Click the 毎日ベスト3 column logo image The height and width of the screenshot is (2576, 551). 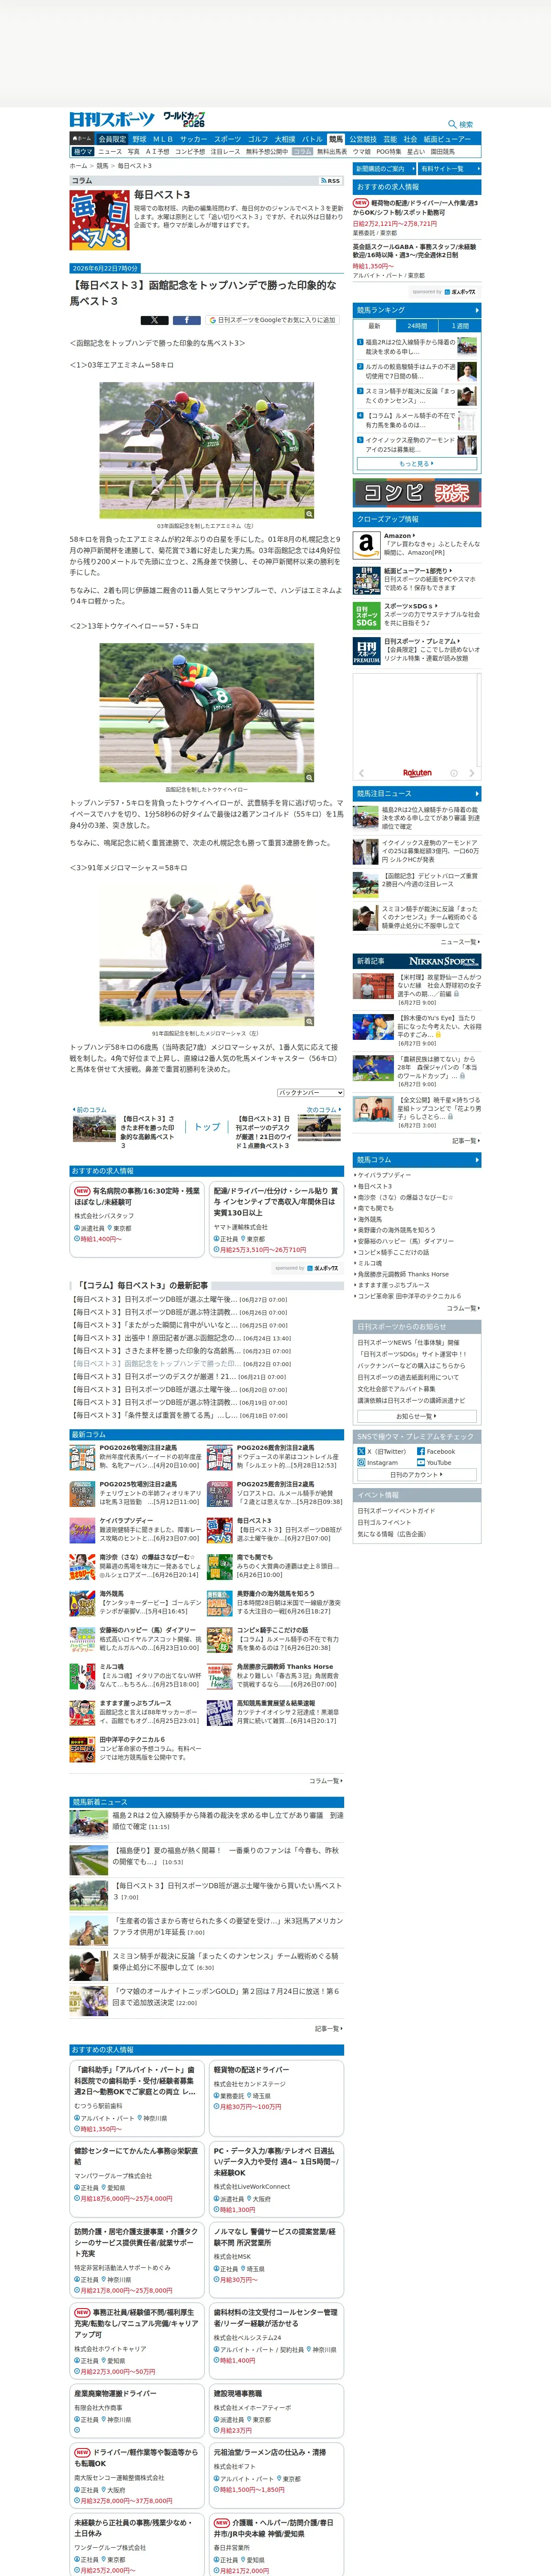99,220
